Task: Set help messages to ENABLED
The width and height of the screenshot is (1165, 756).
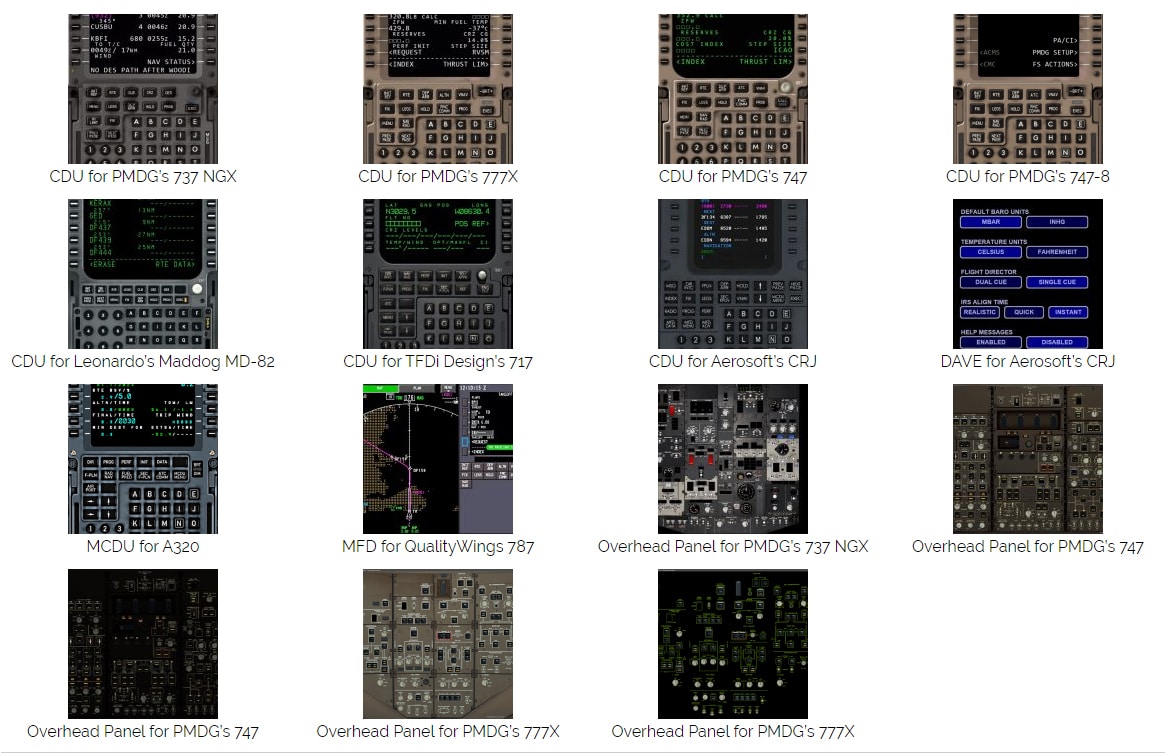Action: (990, 342)
